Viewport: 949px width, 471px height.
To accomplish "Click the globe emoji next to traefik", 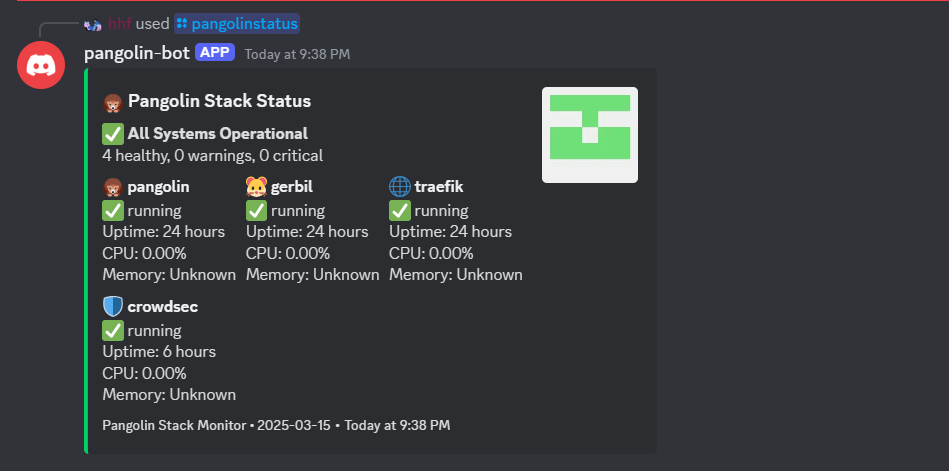I will click(399, 187).
